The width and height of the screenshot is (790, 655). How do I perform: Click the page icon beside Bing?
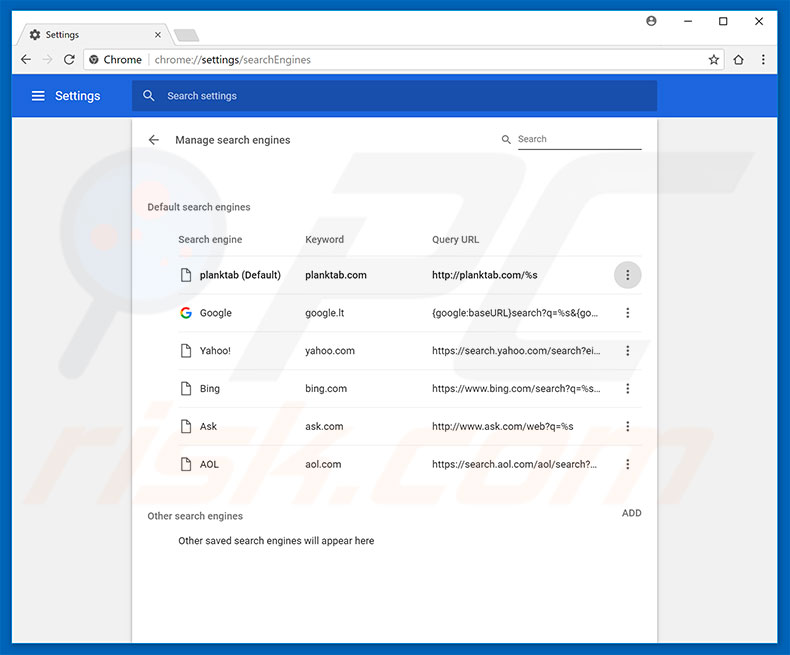[x=186, y=388]
